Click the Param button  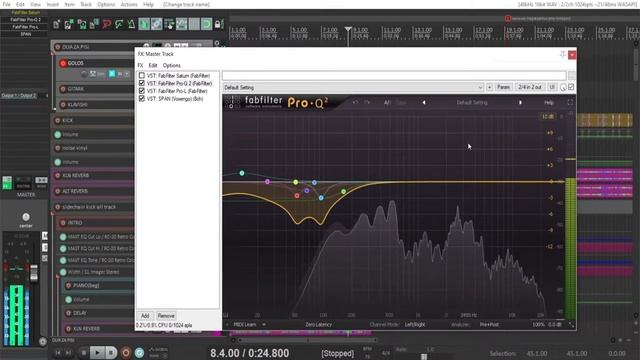click(504, 87)
